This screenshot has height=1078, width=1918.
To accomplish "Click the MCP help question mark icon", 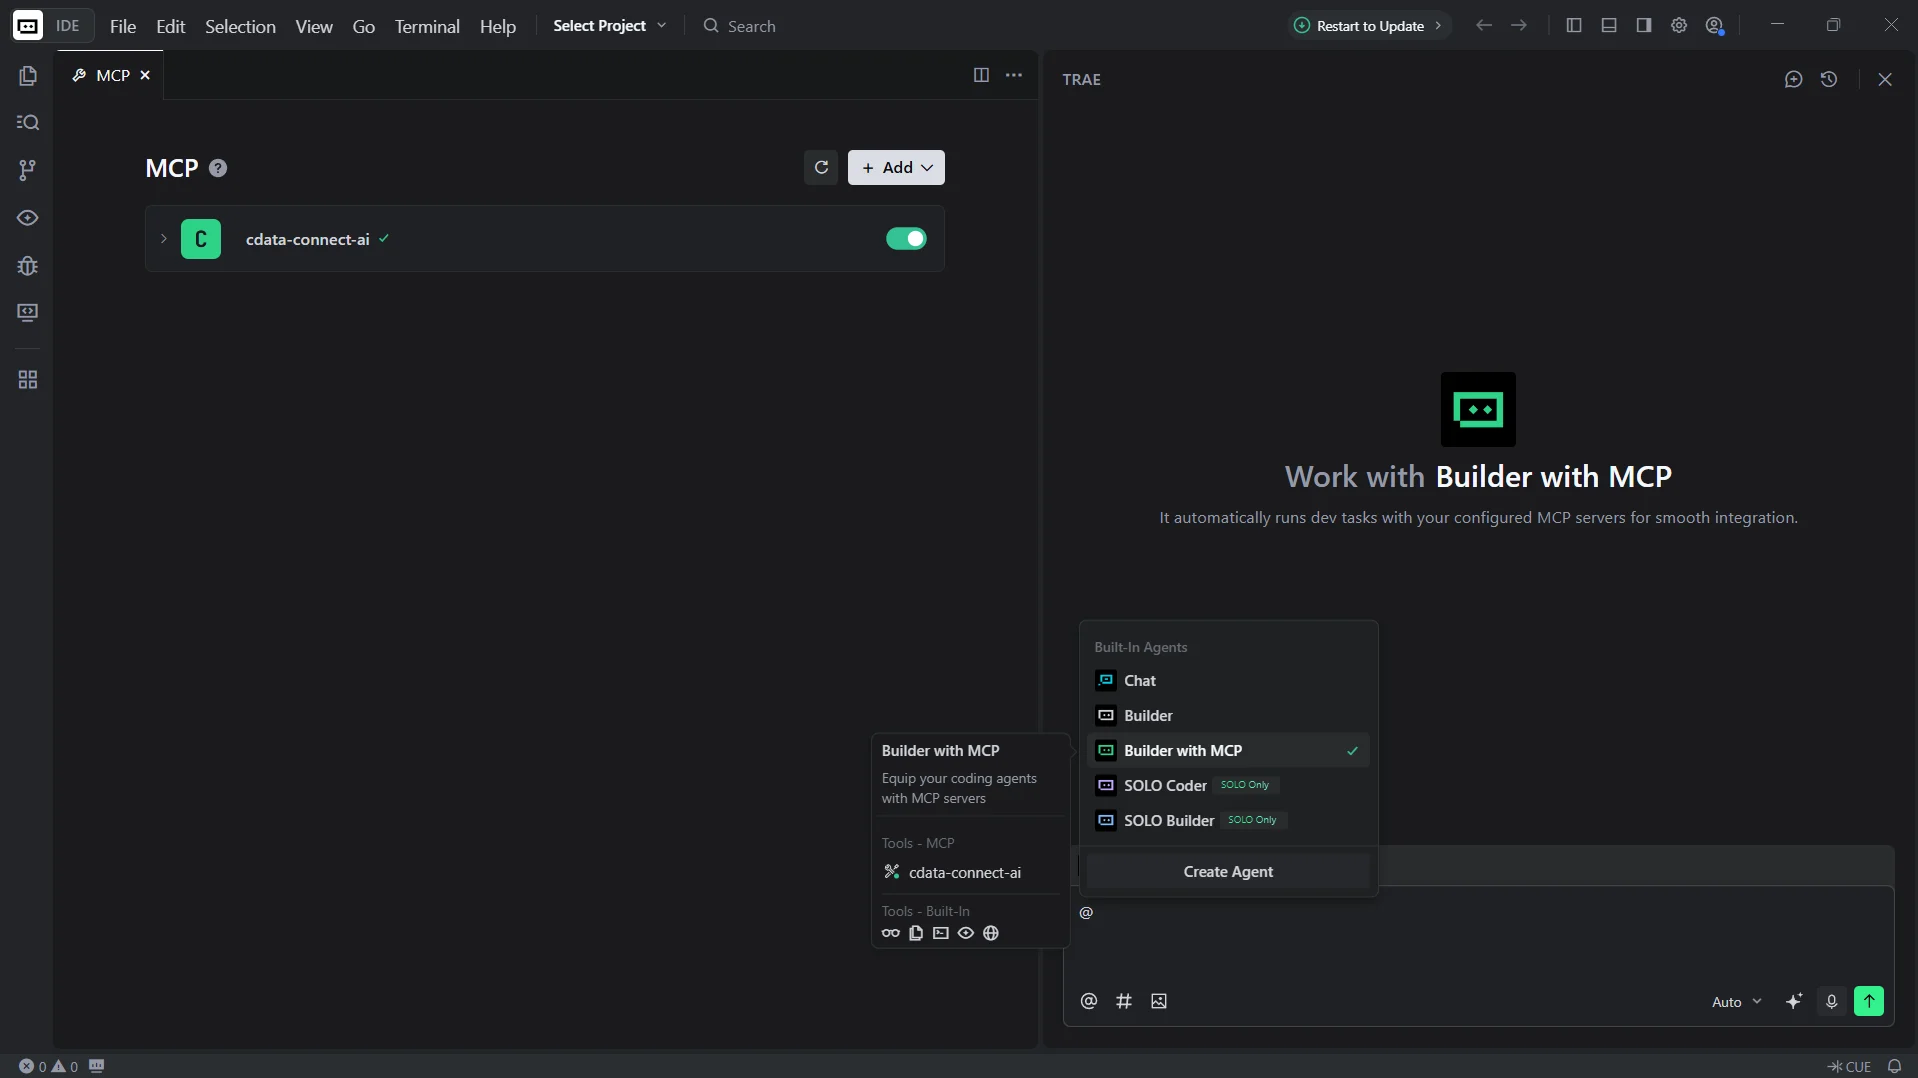I will (x=218, y=168).
